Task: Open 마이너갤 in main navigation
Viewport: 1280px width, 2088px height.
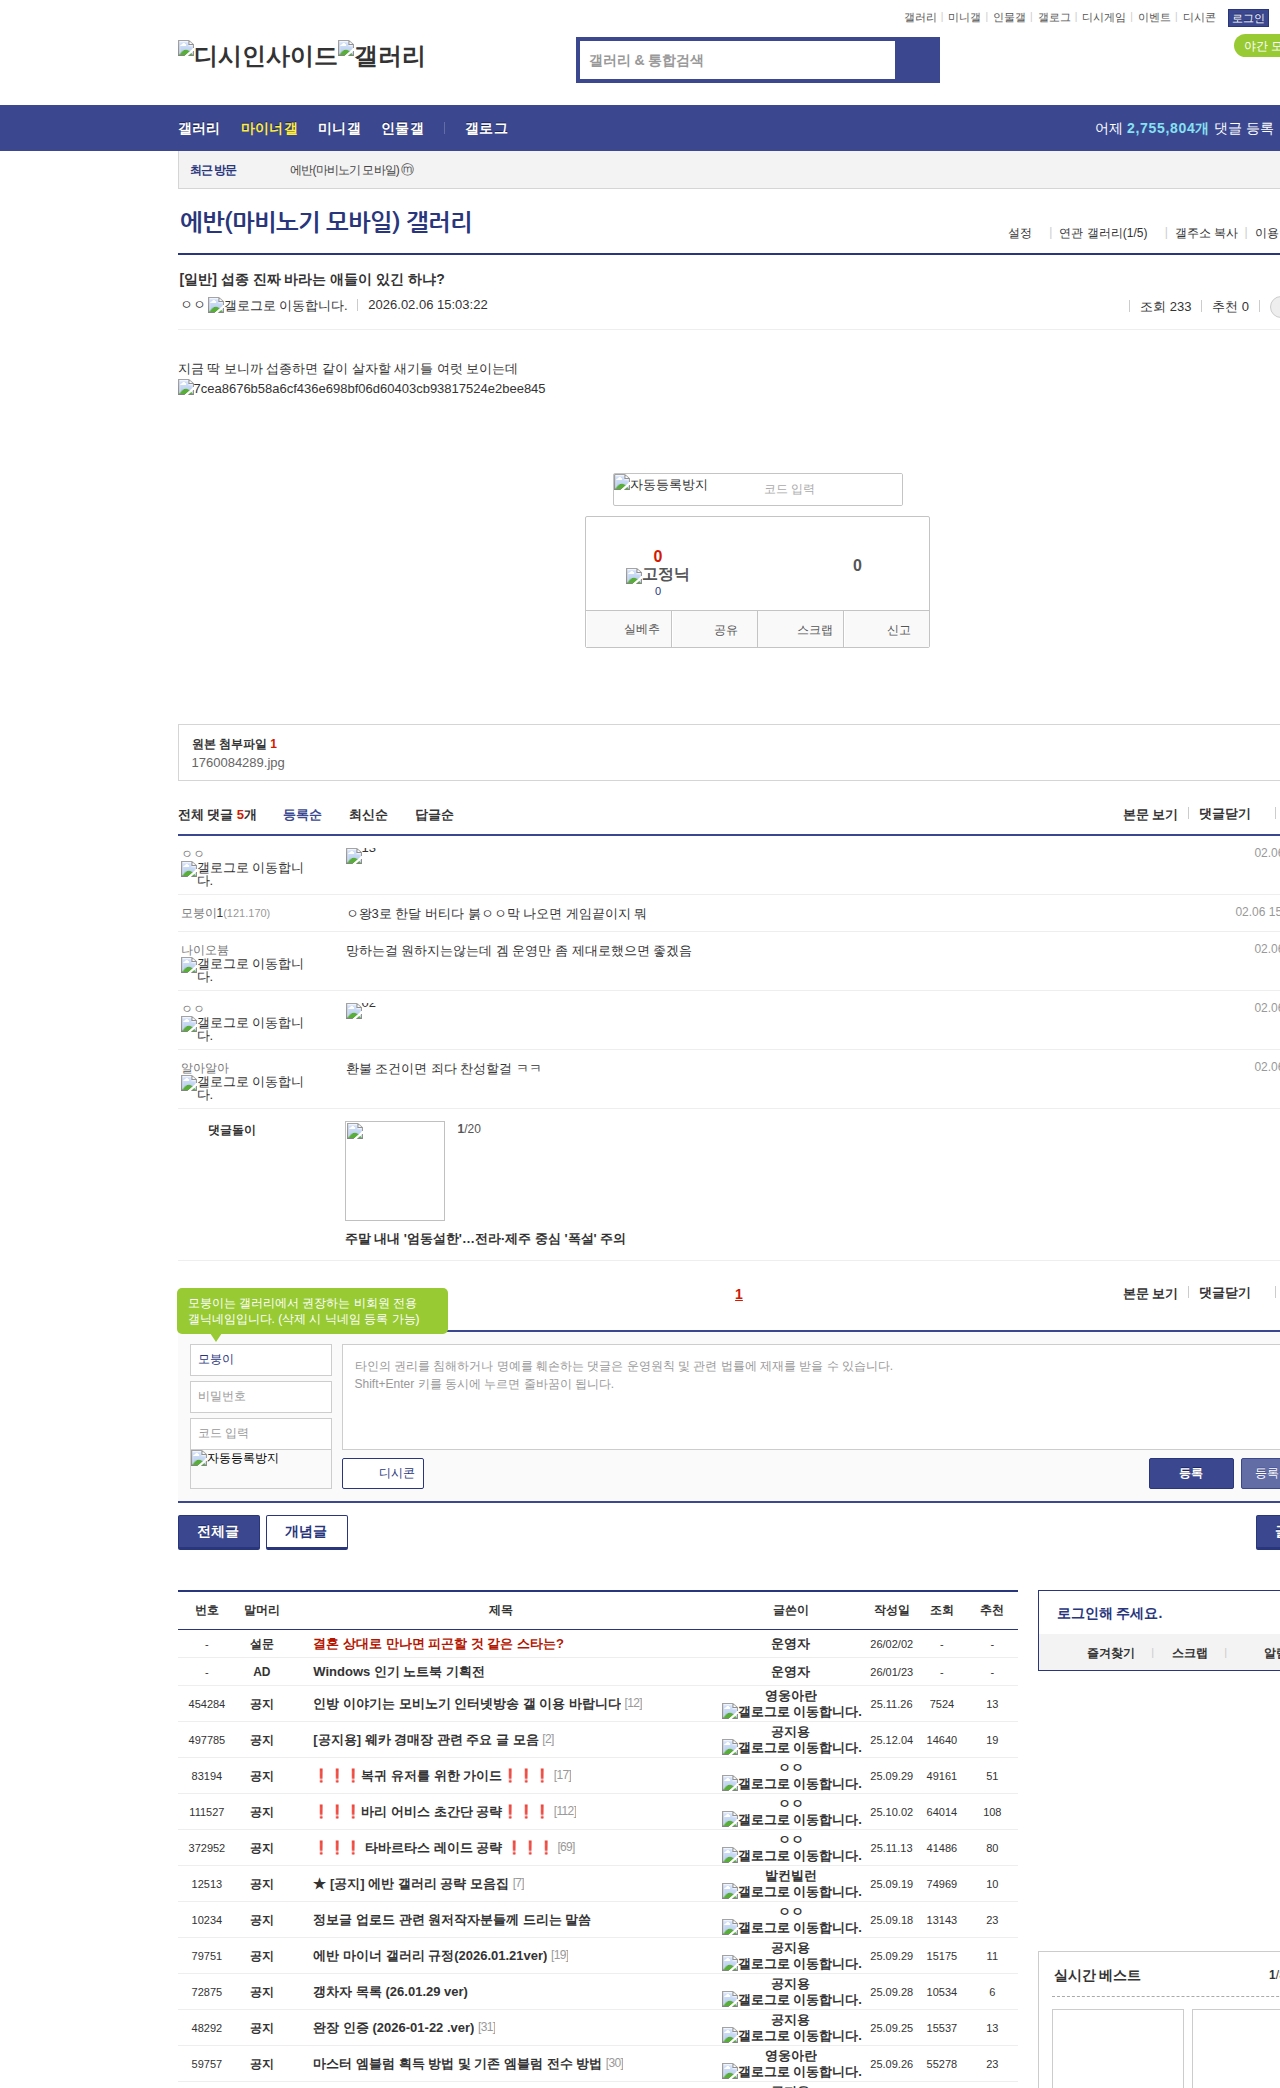Action: tap(269, 129)
